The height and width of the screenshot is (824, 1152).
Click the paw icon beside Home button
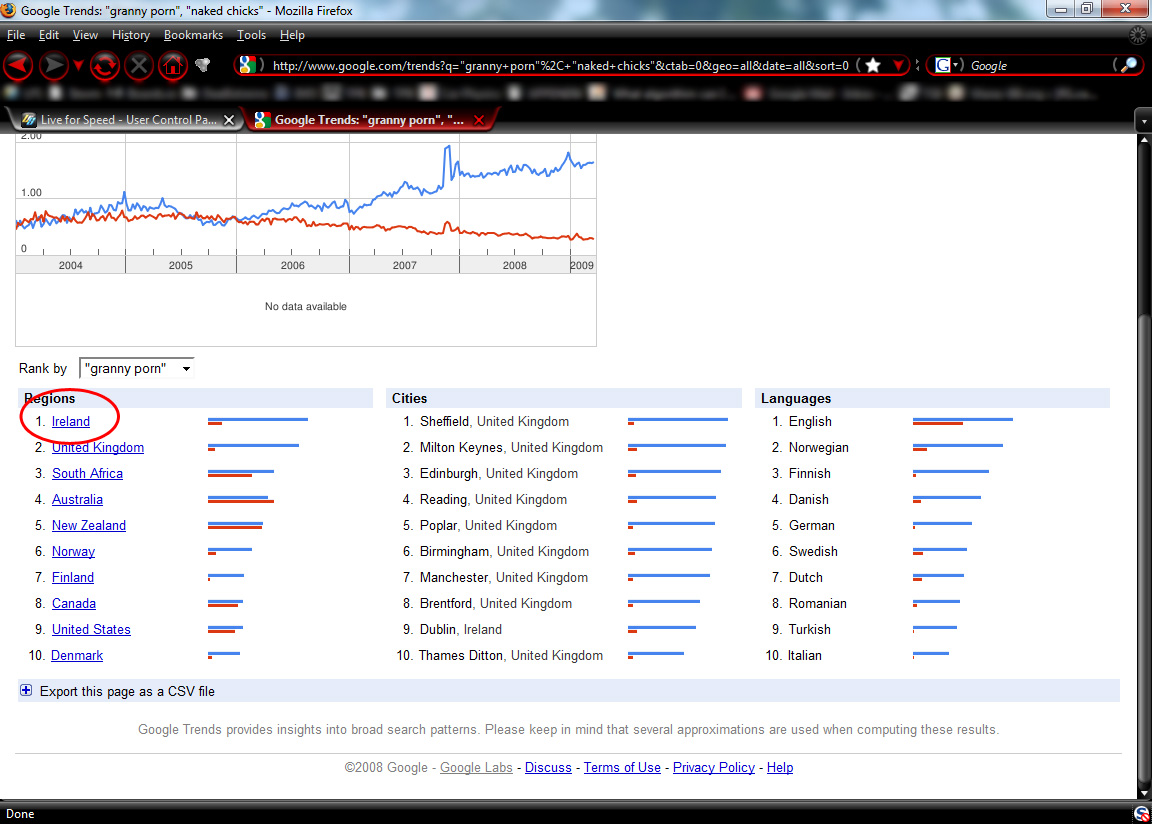click(203, 65)
